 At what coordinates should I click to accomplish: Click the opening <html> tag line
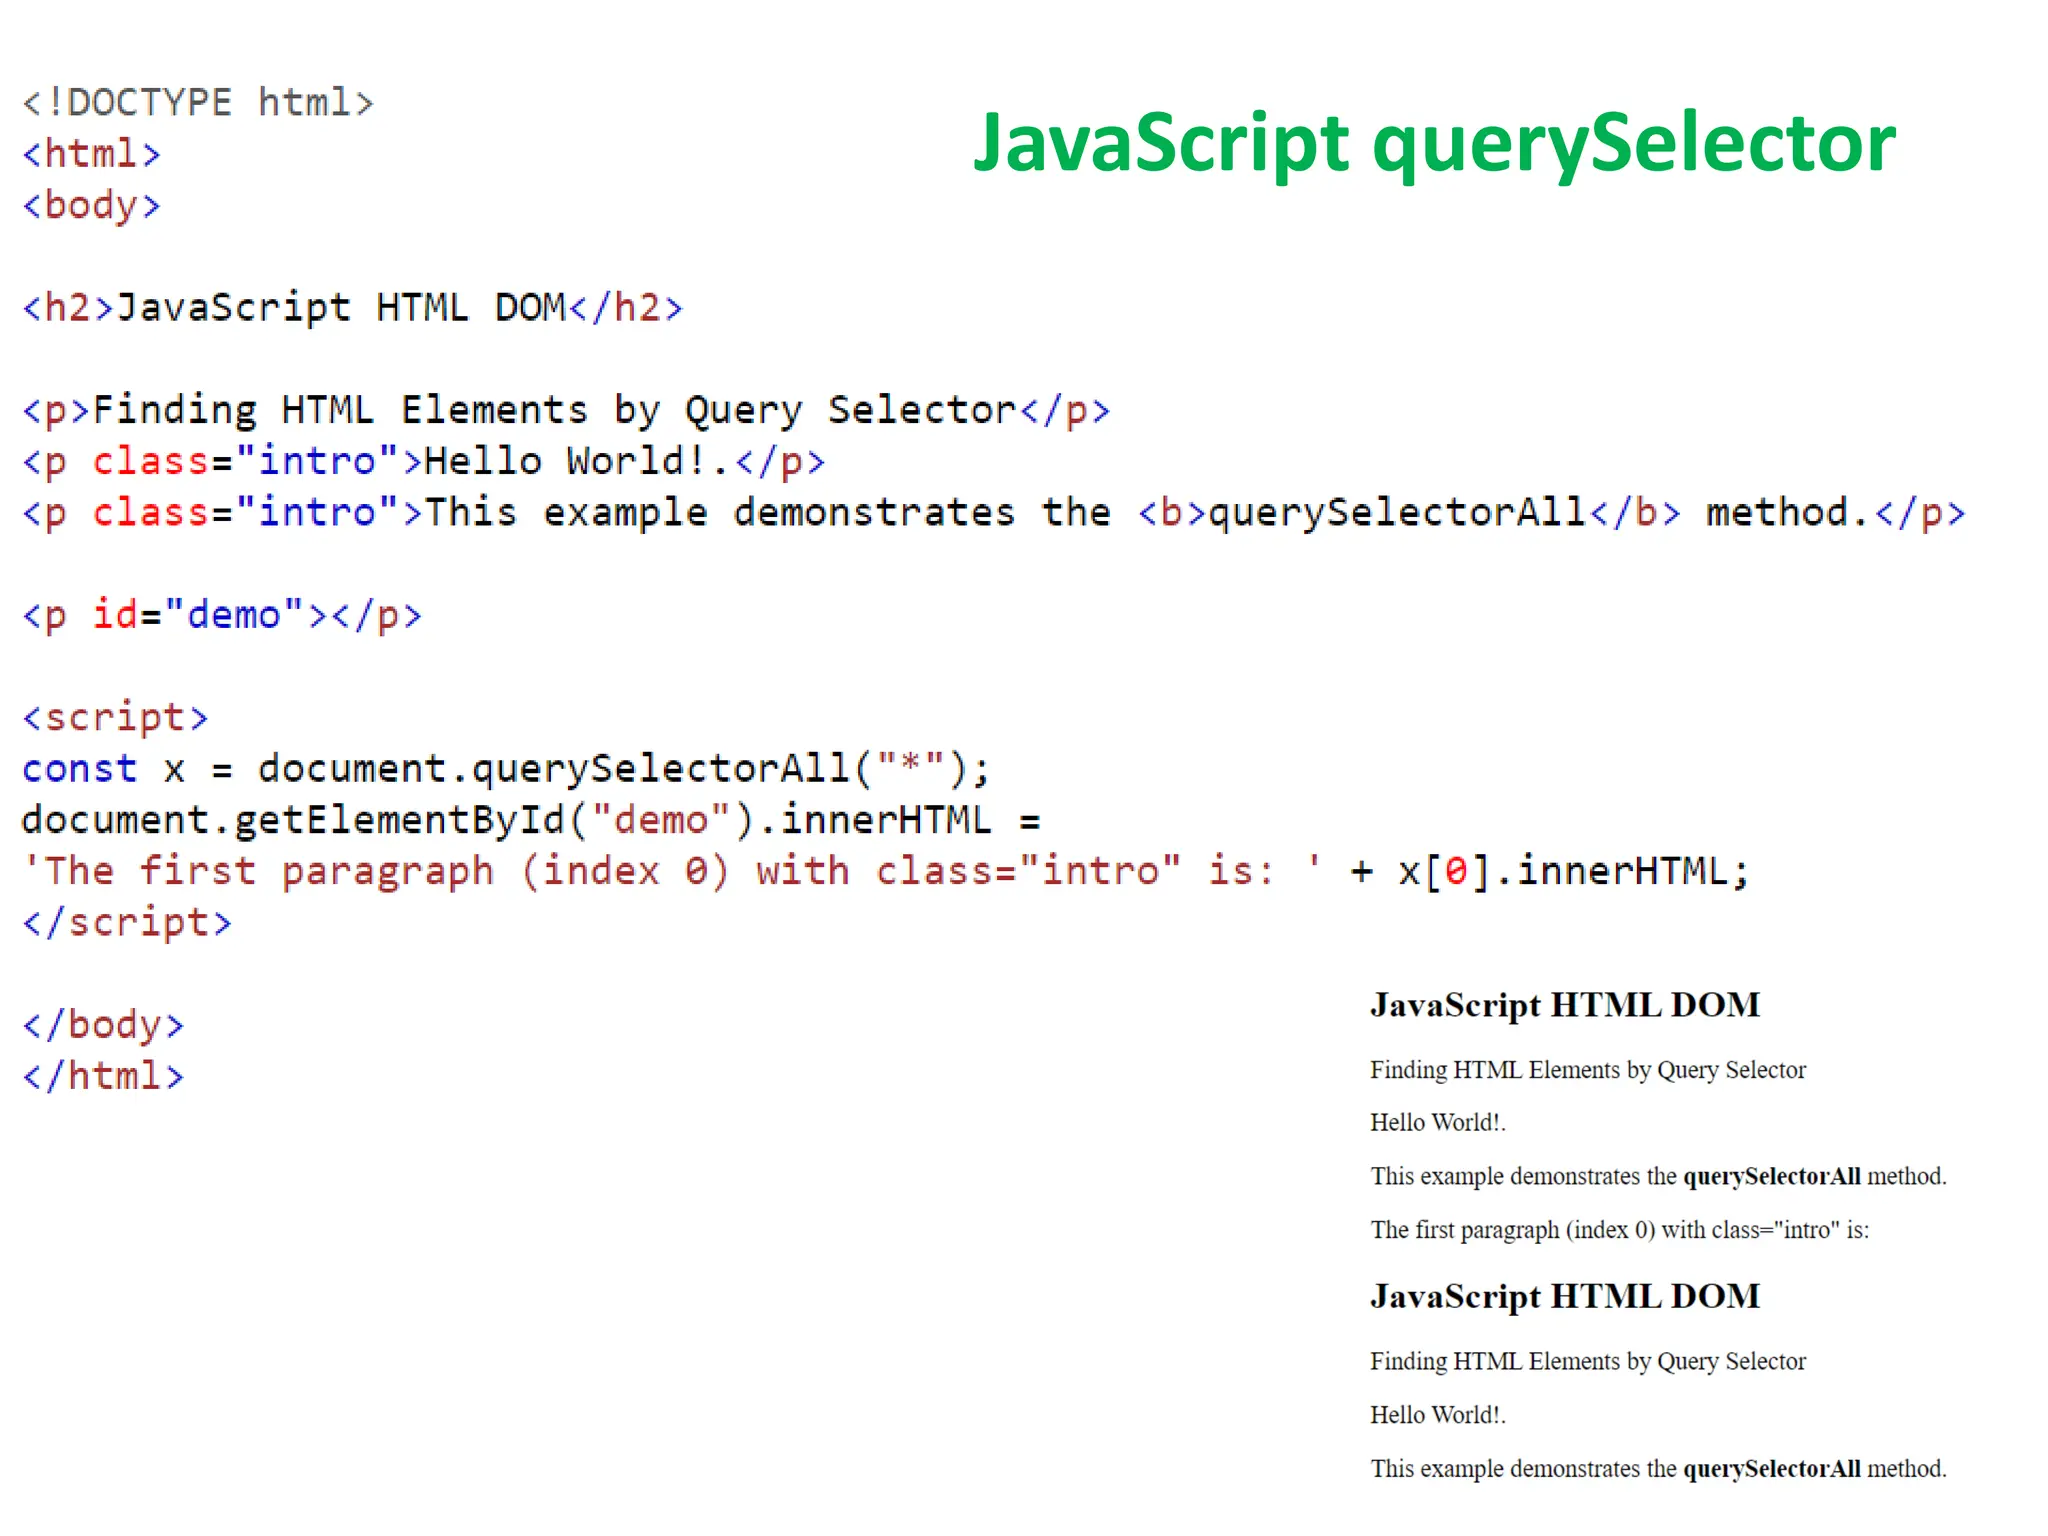91,154
